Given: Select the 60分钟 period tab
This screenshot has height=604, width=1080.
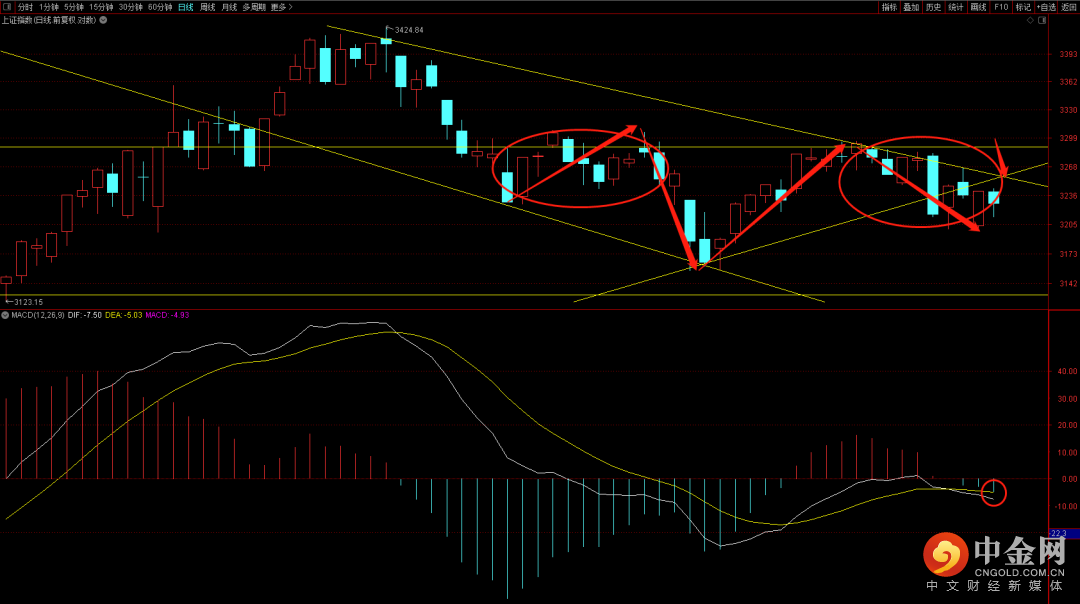Looking at the screenshot, I should tap(160, 7).
